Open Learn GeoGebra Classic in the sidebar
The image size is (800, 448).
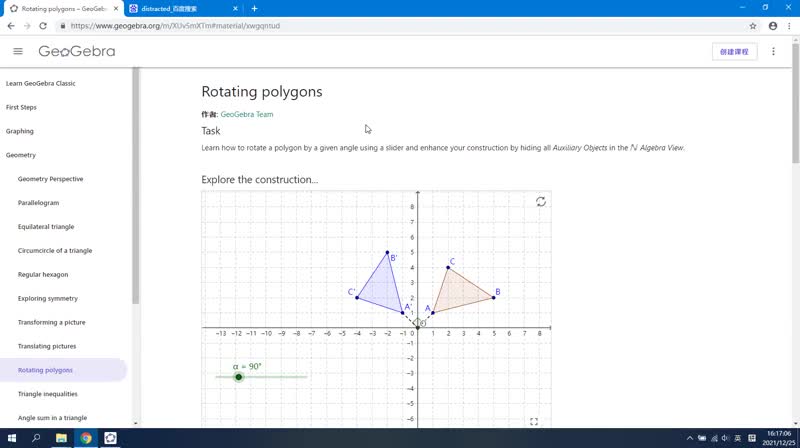coord(41,83)
